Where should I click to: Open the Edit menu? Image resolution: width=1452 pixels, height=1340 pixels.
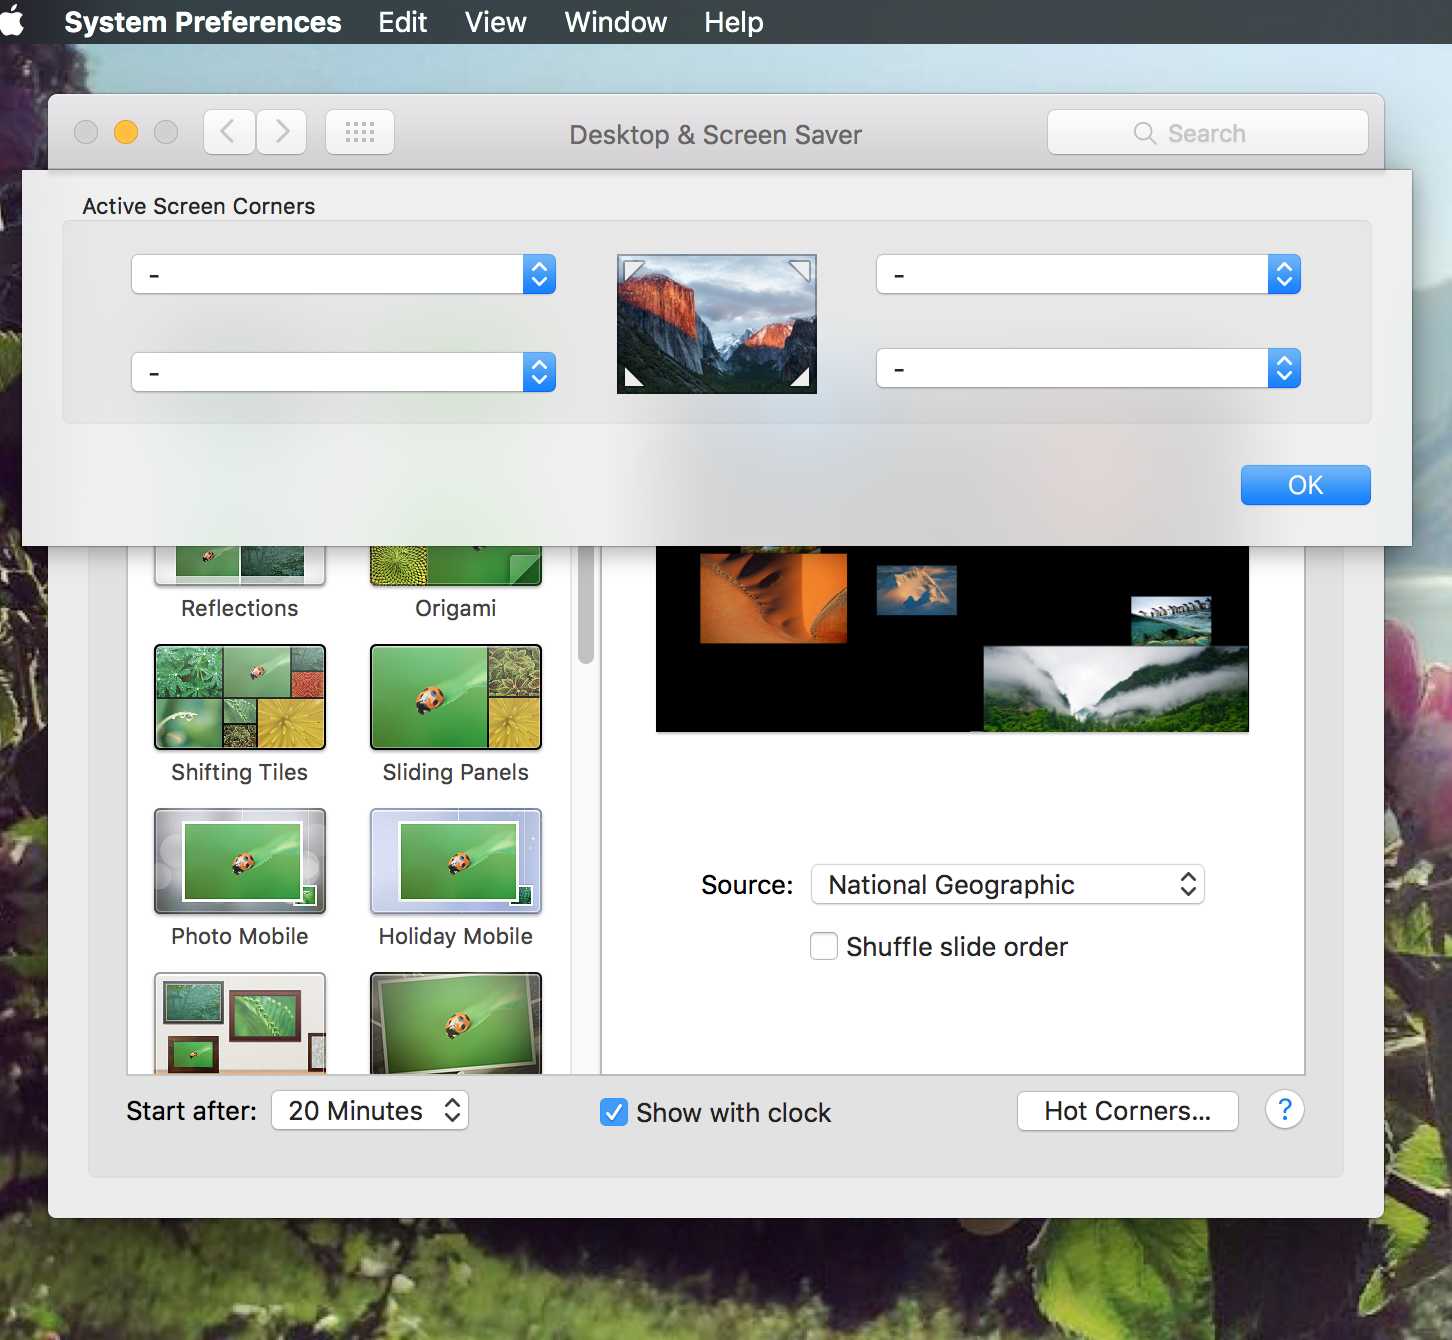[x=402, y=22]
